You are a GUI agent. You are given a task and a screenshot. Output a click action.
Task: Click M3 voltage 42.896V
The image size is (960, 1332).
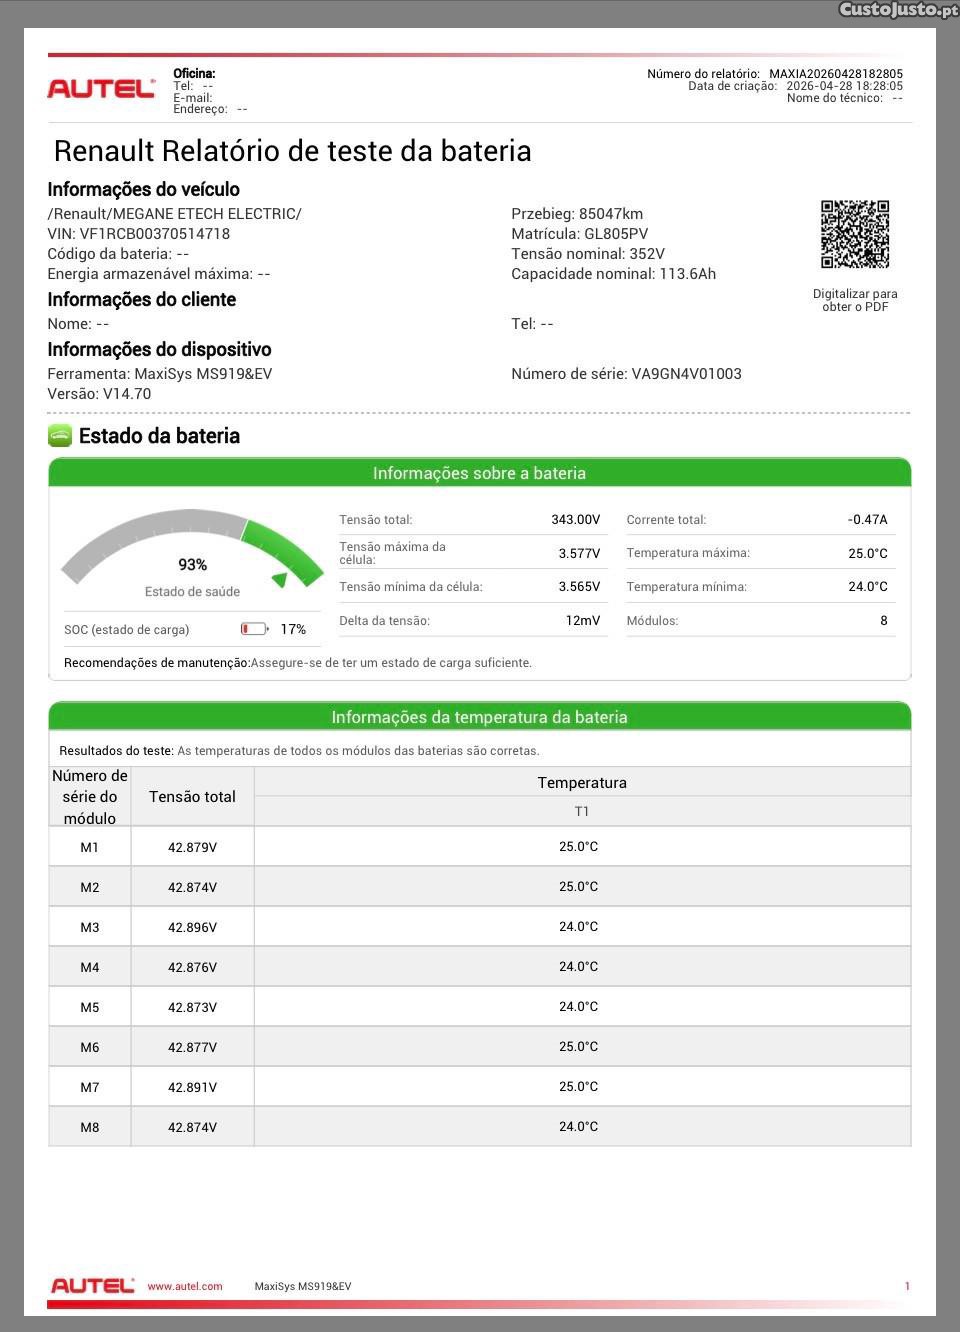pyautogui.click(x=192, y=927)
